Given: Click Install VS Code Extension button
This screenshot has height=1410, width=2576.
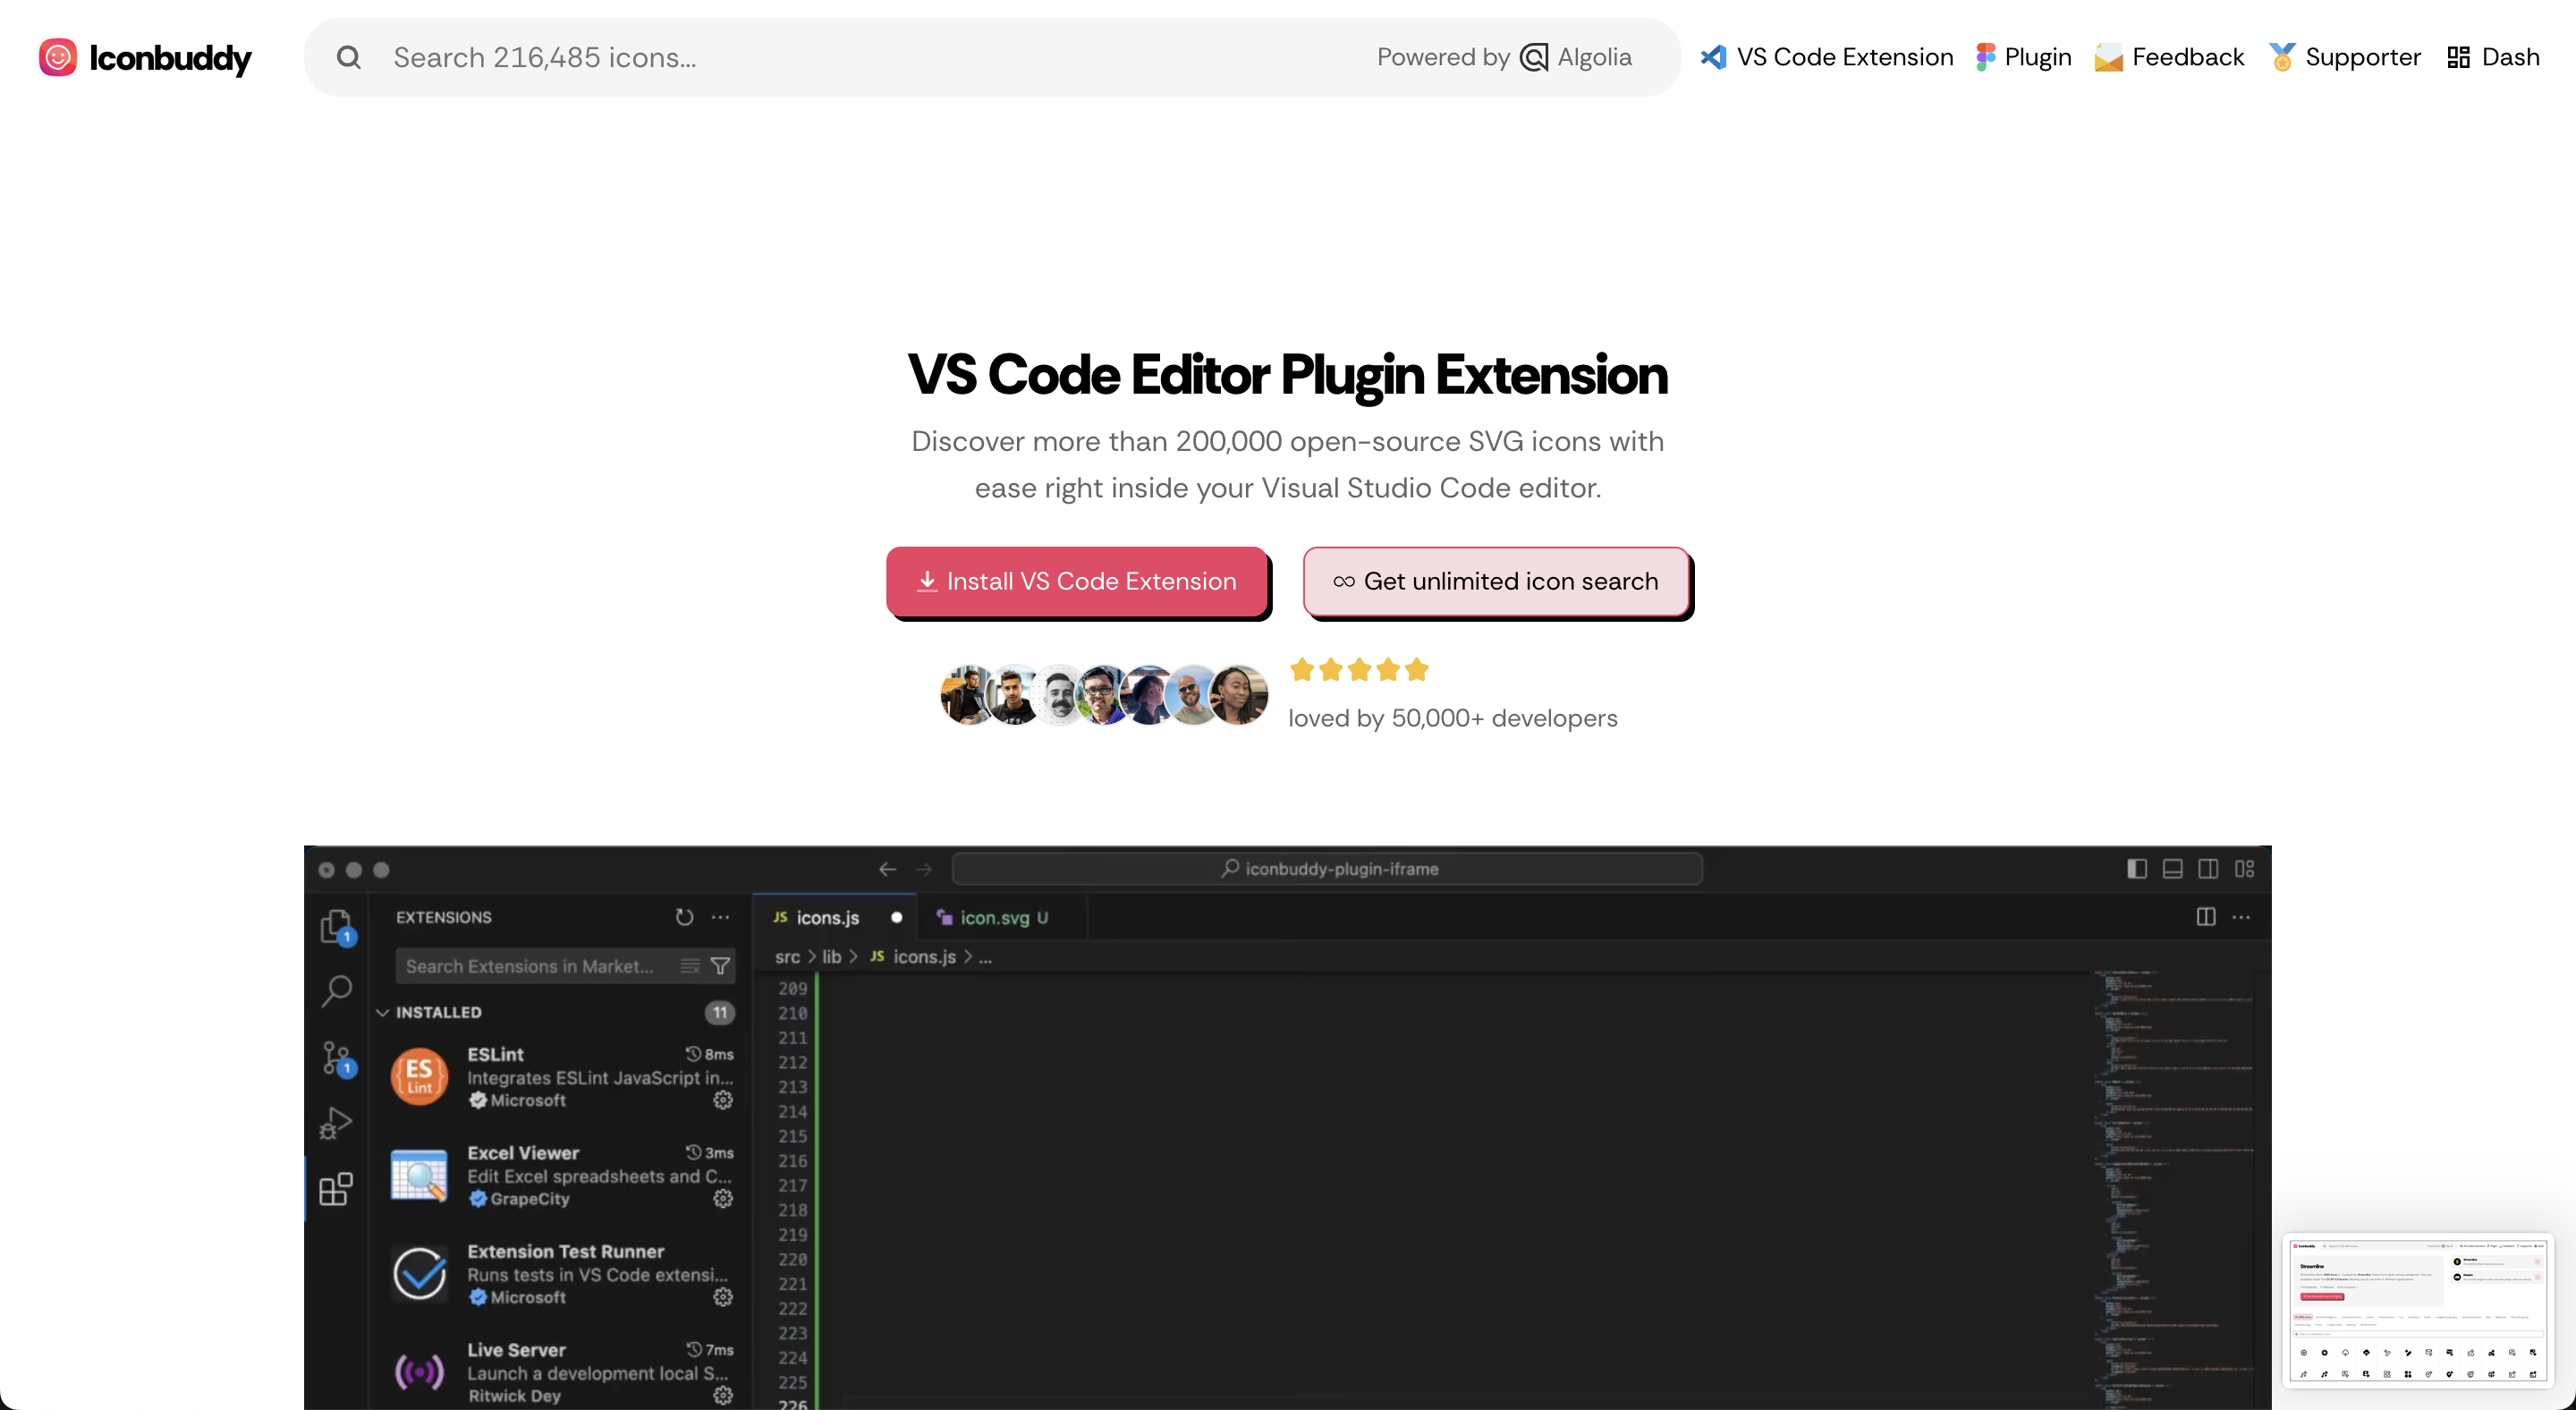Looking at the screenshot, I should pos(1077,581).
